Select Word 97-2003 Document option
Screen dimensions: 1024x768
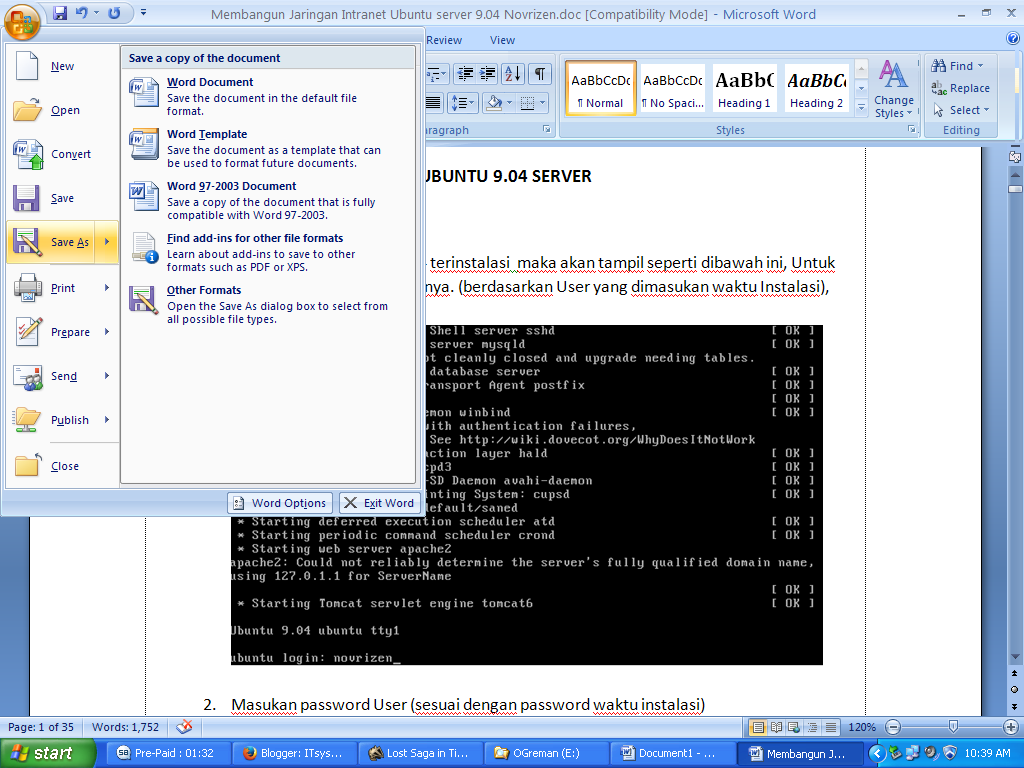pyautogui.click(x=268, y=200)
